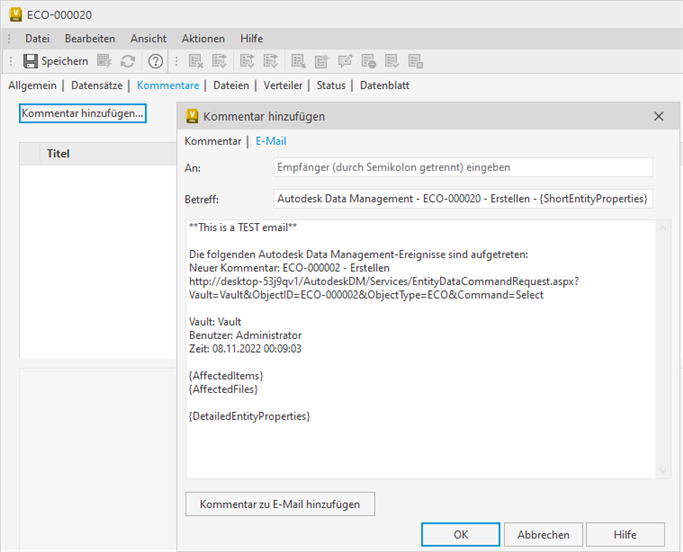Open the Ansicht menu

149,39
